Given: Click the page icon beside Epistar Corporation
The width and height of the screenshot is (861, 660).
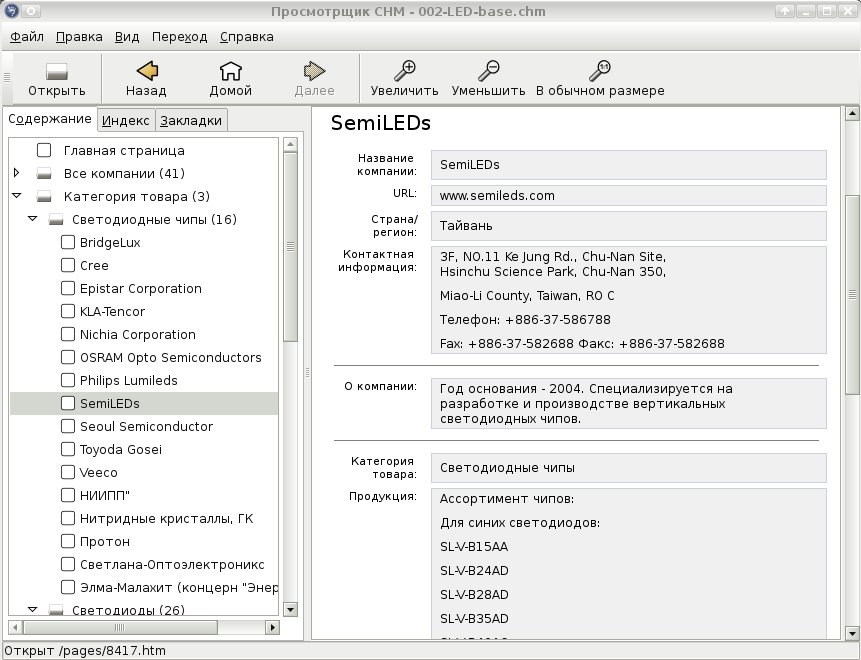Looking at the screenshot, I should pos(68,288).
